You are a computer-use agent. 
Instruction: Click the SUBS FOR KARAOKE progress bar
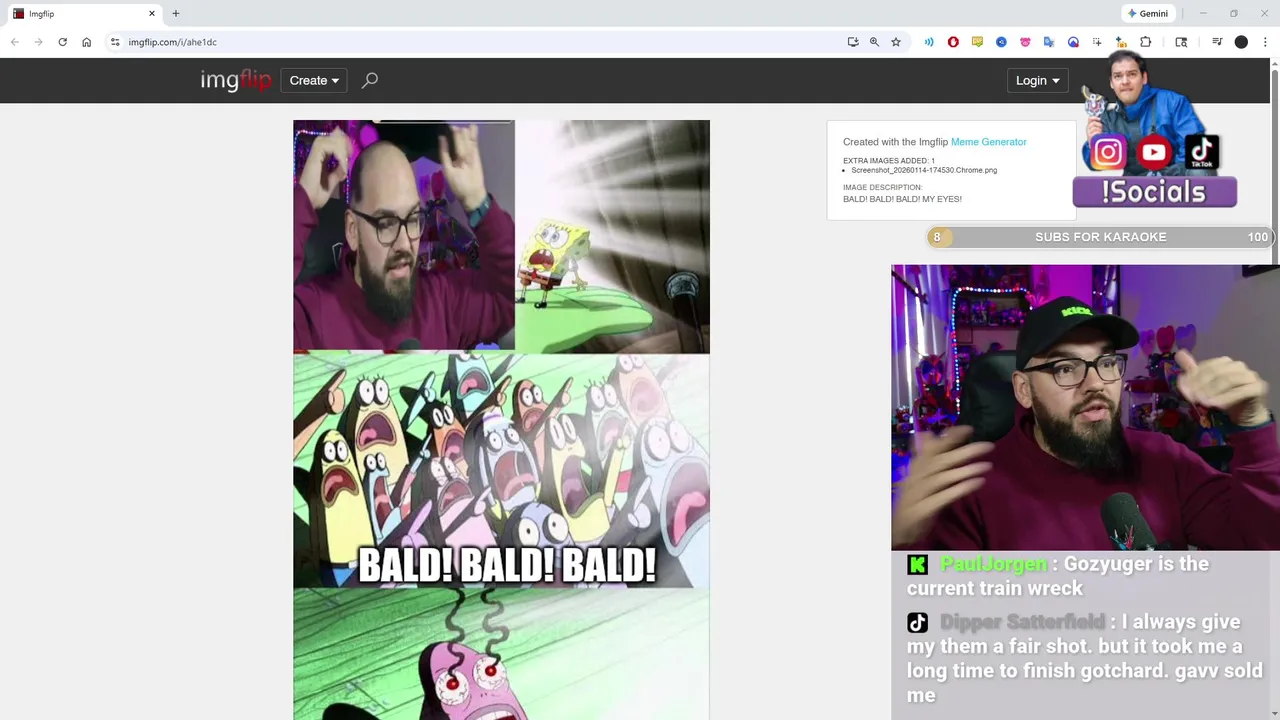[x=1100, y=237]
